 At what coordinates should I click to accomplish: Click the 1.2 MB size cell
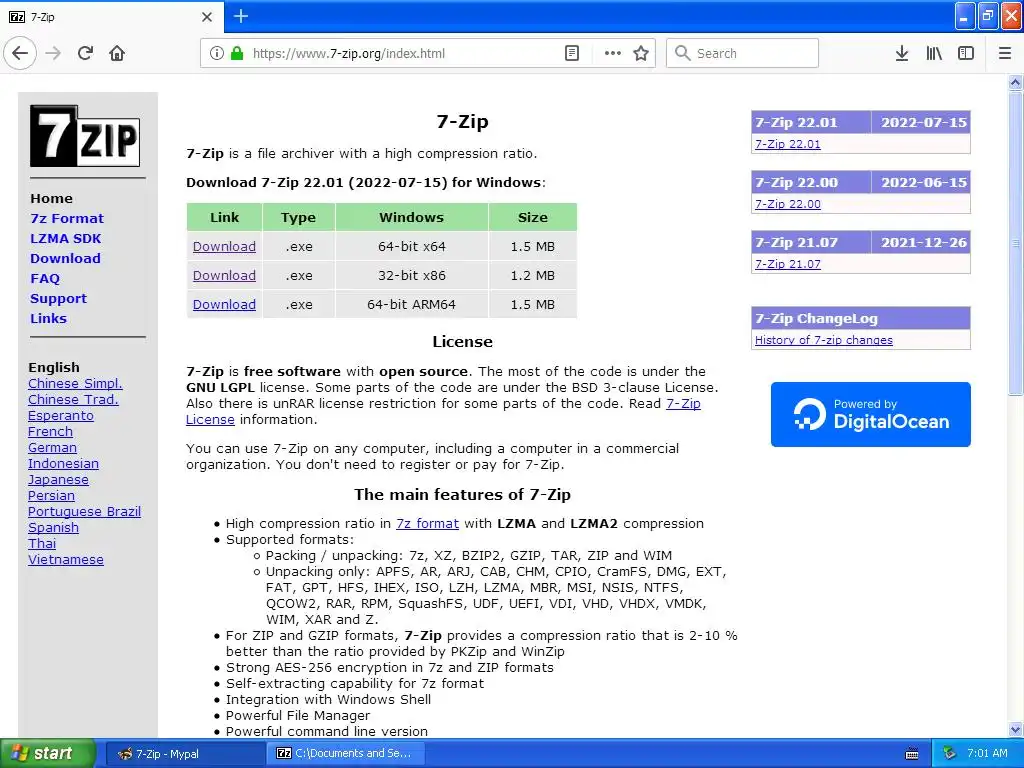[532, 276]
